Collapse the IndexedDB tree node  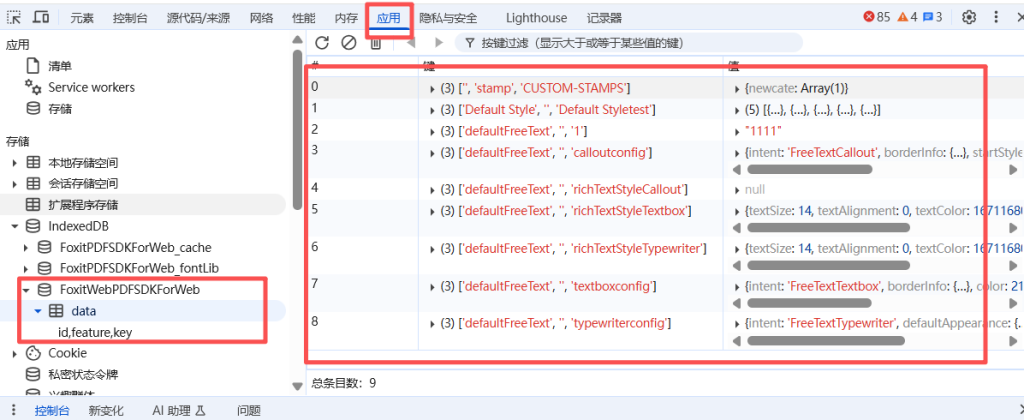click(x=14, y=226)
